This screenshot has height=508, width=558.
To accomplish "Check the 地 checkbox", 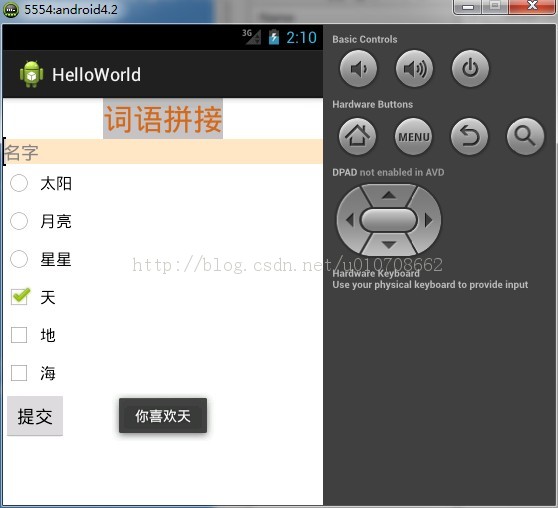I will click(x=19, y=335).
